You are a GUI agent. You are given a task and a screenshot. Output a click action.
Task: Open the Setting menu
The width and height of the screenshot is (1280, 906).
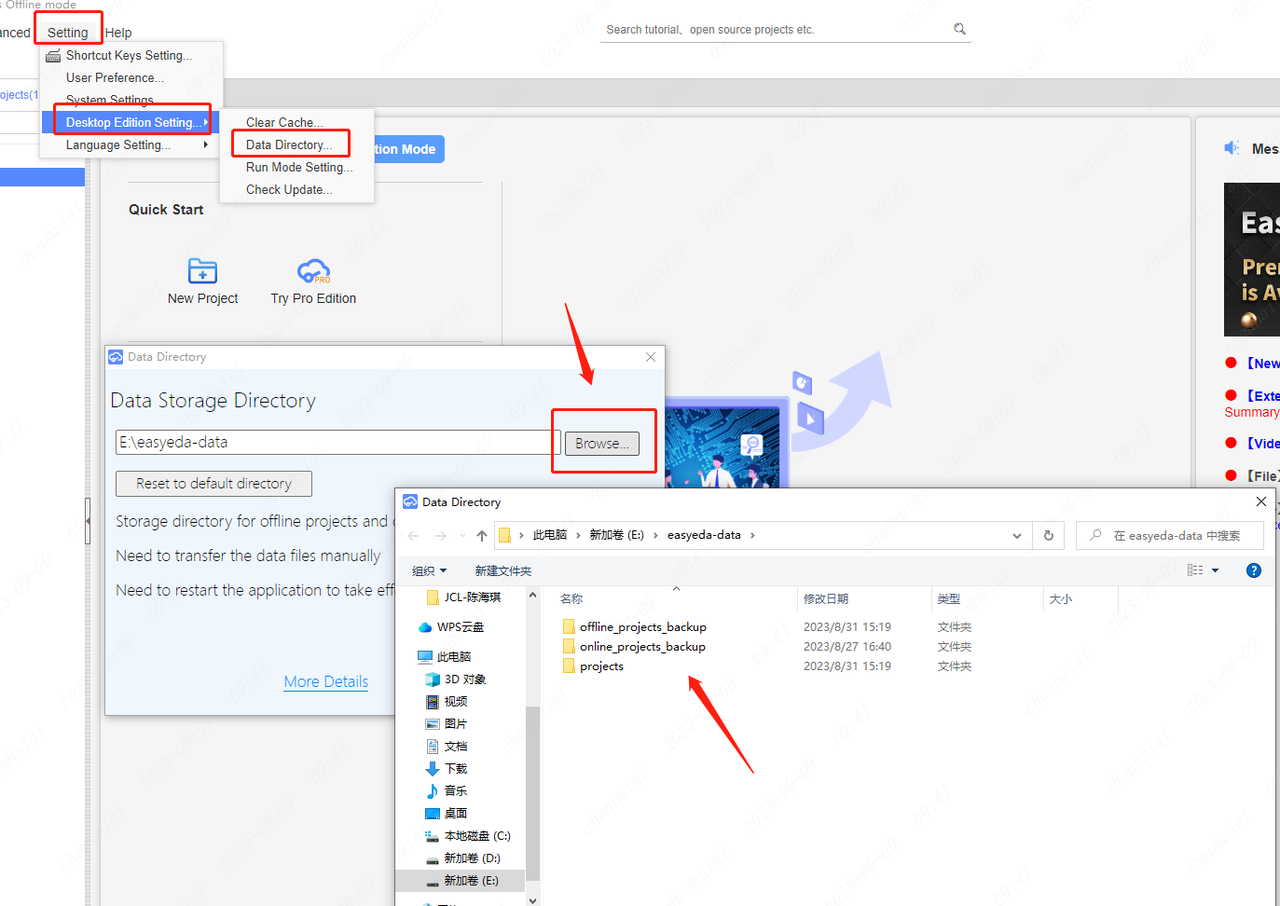point(67,33)
